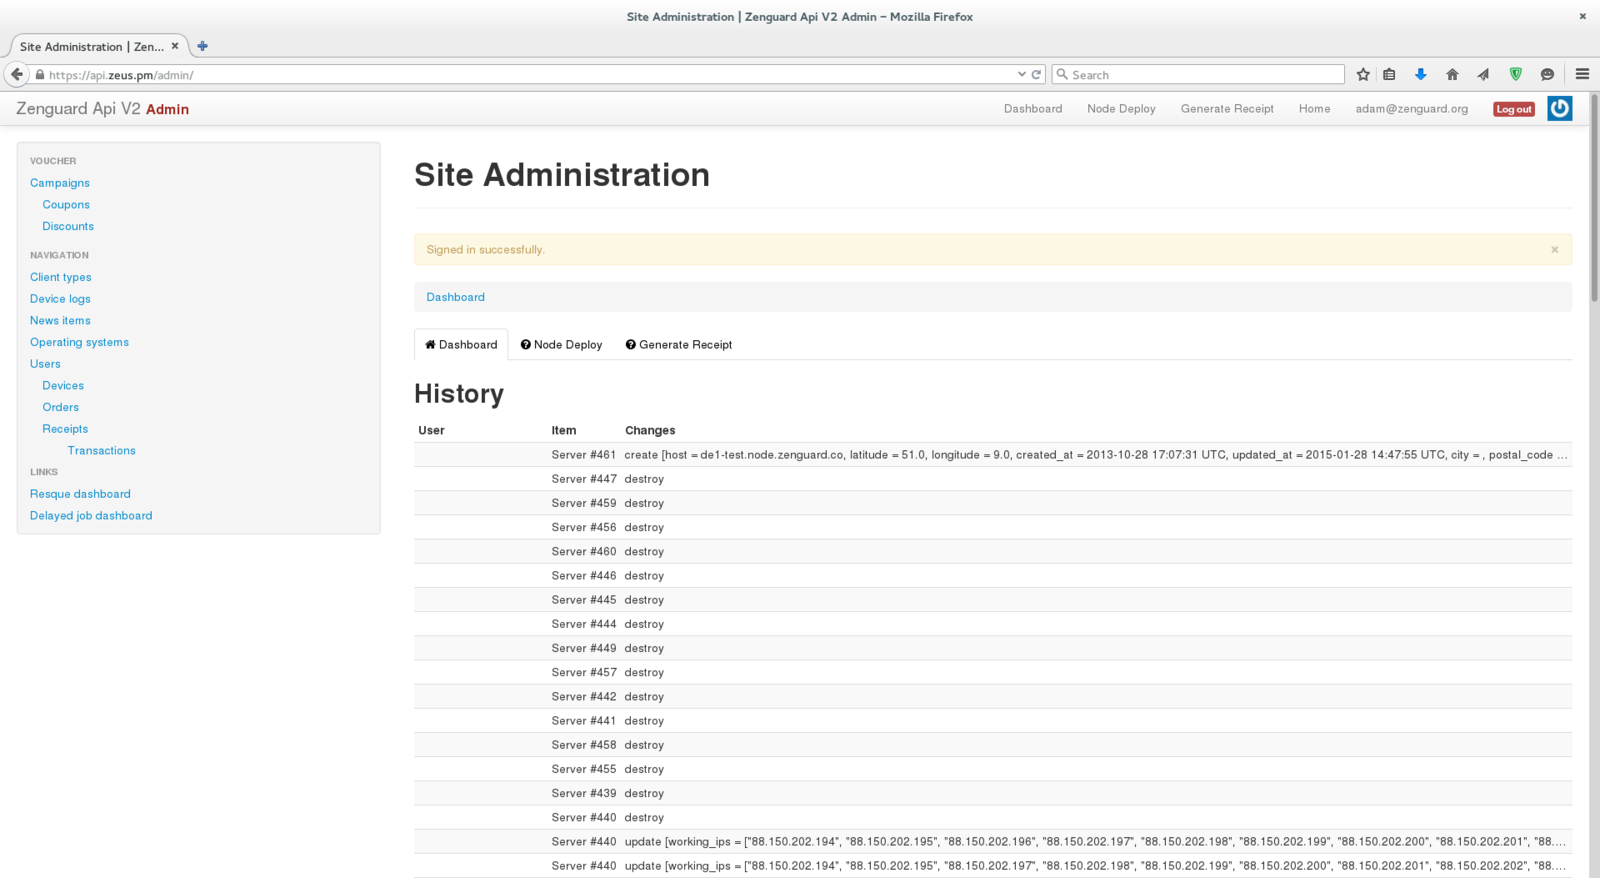This screenshot has height=878, width=1600.
Task: Click the red Log out button
Action: (1513, 109)
